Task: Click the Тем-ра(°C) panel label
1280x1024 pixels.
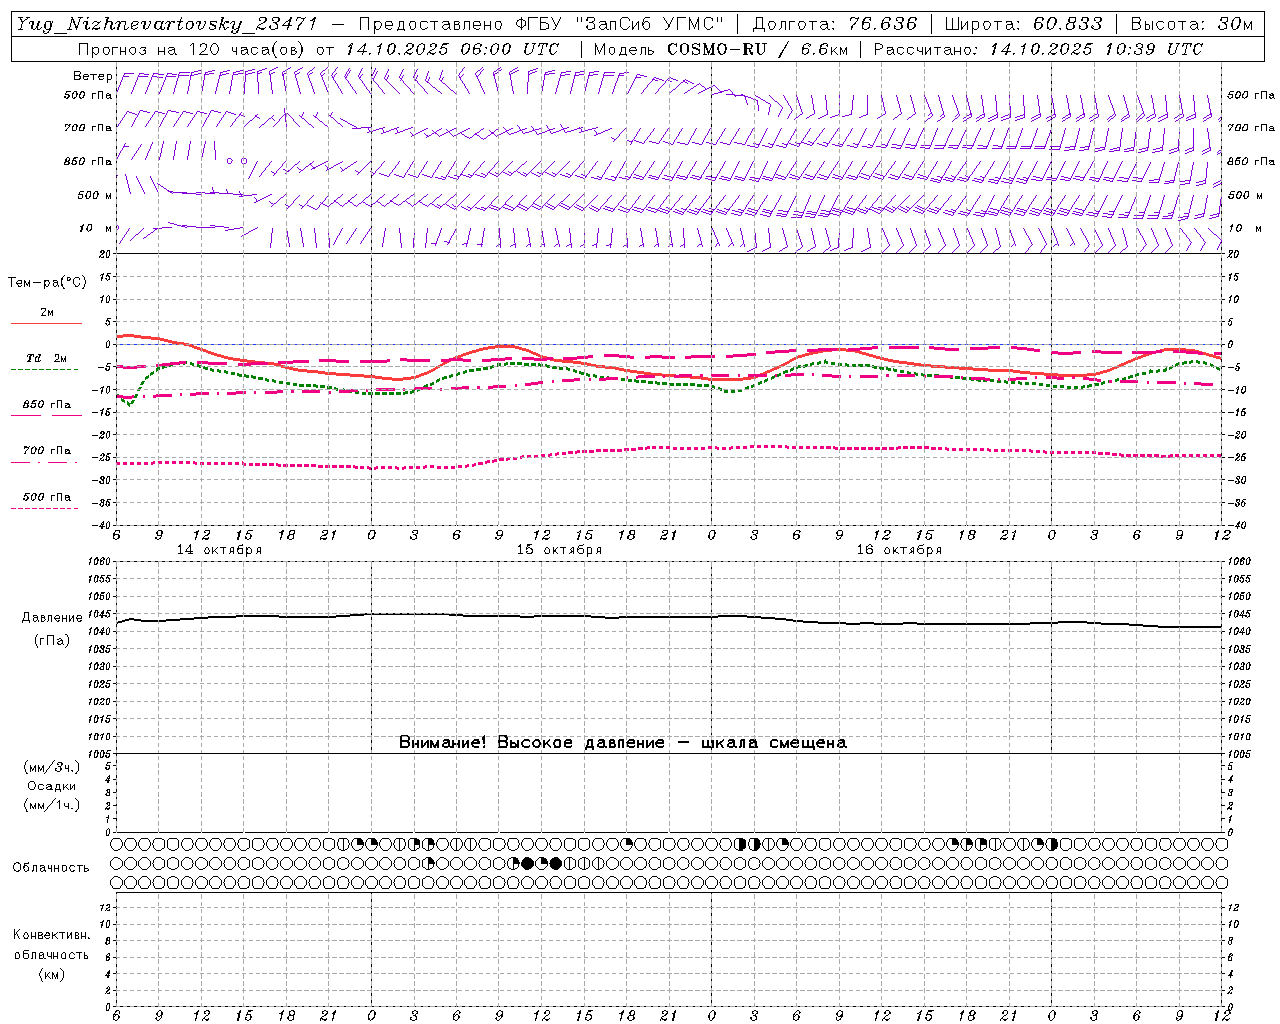Action: (x=47, y=283)
